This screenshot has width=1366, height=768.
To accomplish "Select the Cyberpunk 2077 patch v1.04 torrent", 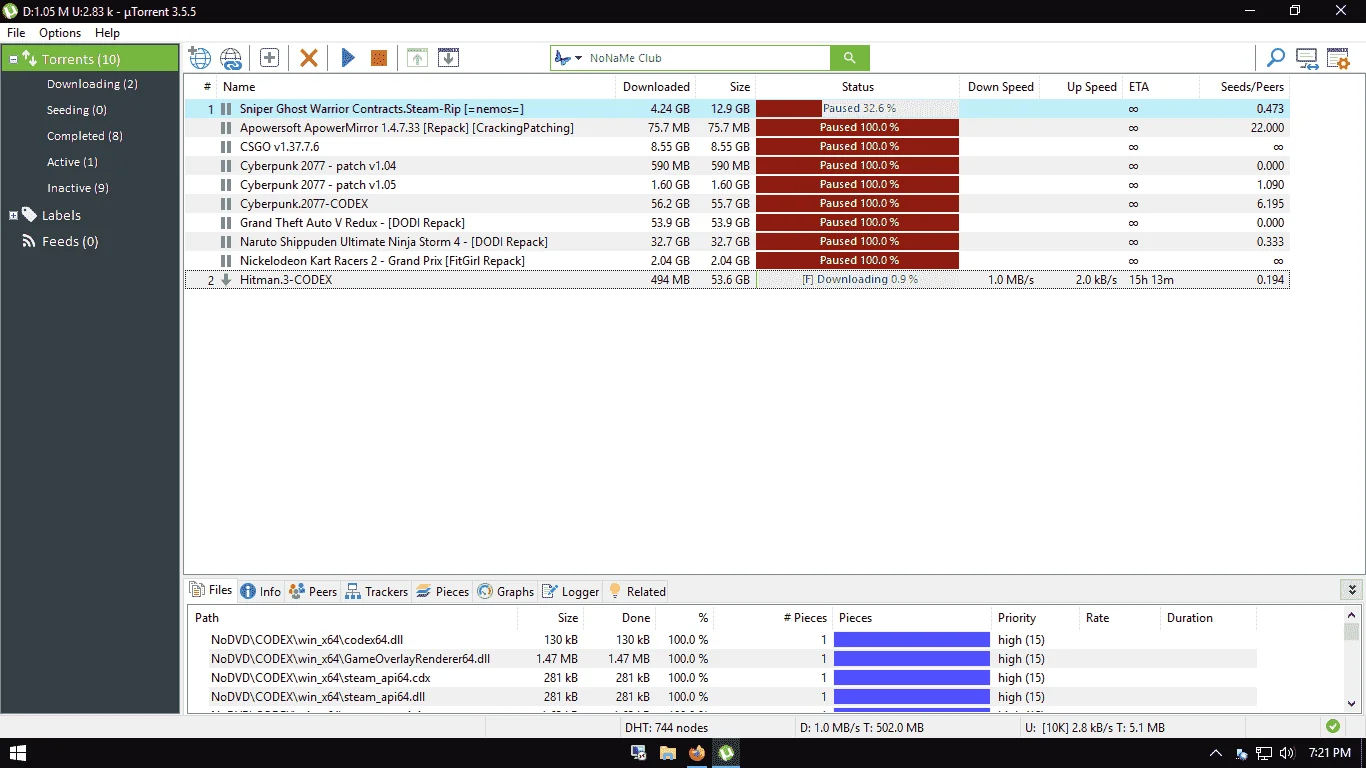I will pos(737,166).
